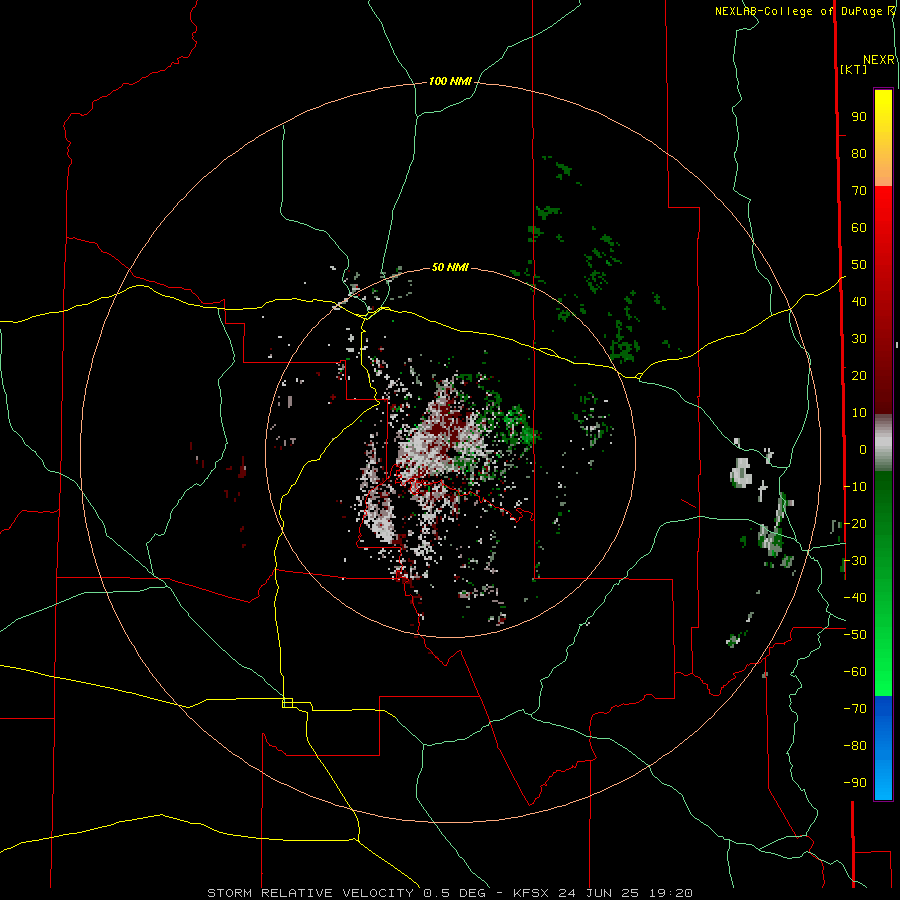
Task: Select the 60 value on the velocity scale
Action: (x=859, y=228)
